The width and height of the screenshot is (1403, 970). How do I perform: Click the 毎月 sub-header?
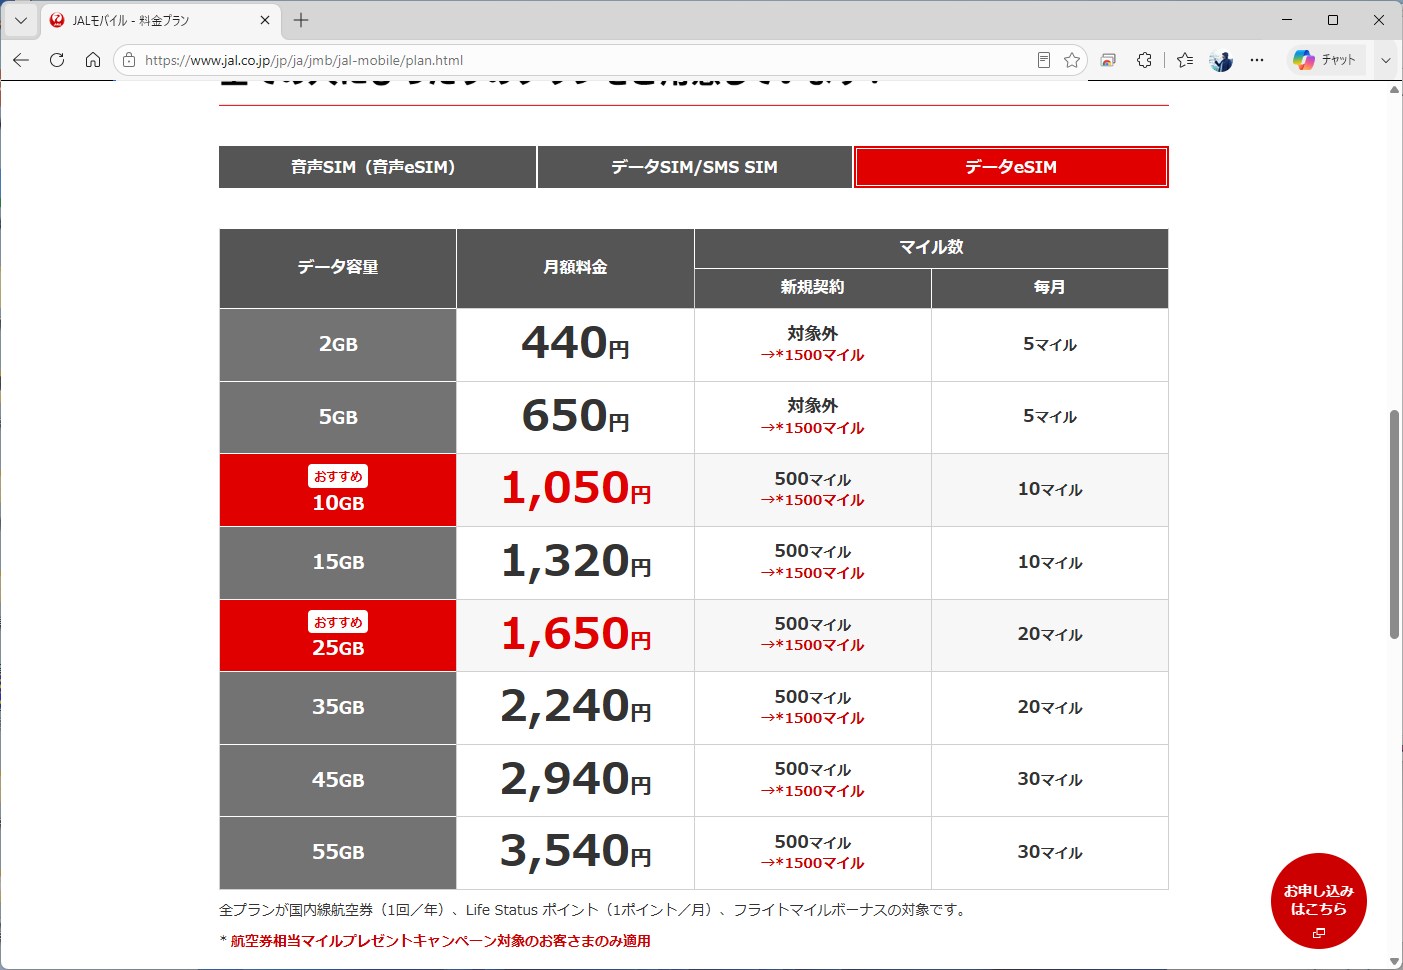pyautogui.click(x=1049, y=288)
